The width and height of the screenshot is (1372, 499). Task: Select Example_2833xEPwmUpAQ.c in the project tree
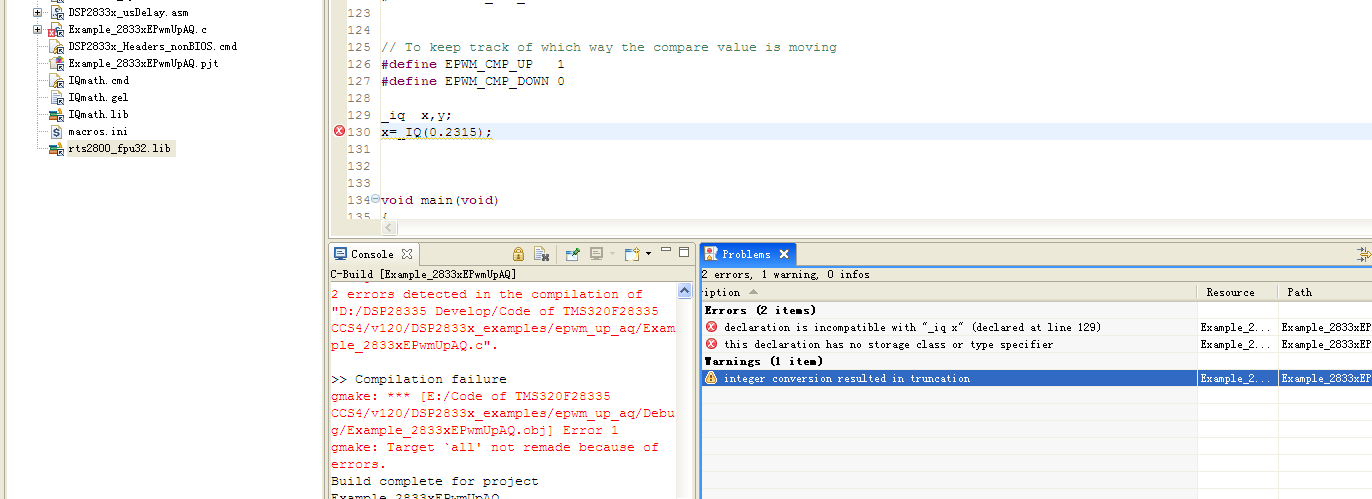138,30
